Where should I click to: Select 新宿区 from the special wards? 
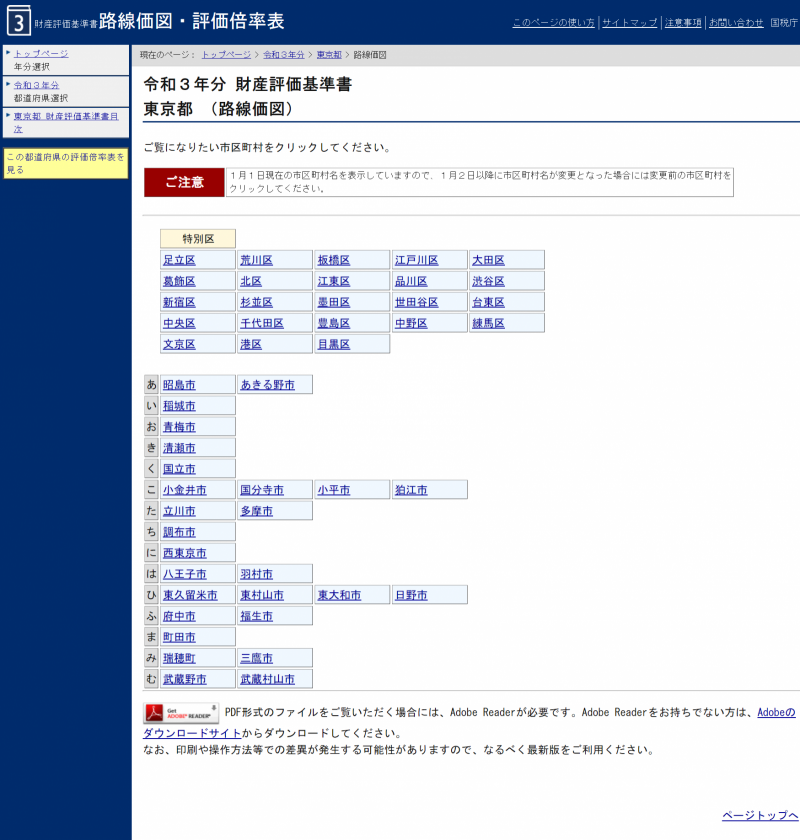(179, 302)
